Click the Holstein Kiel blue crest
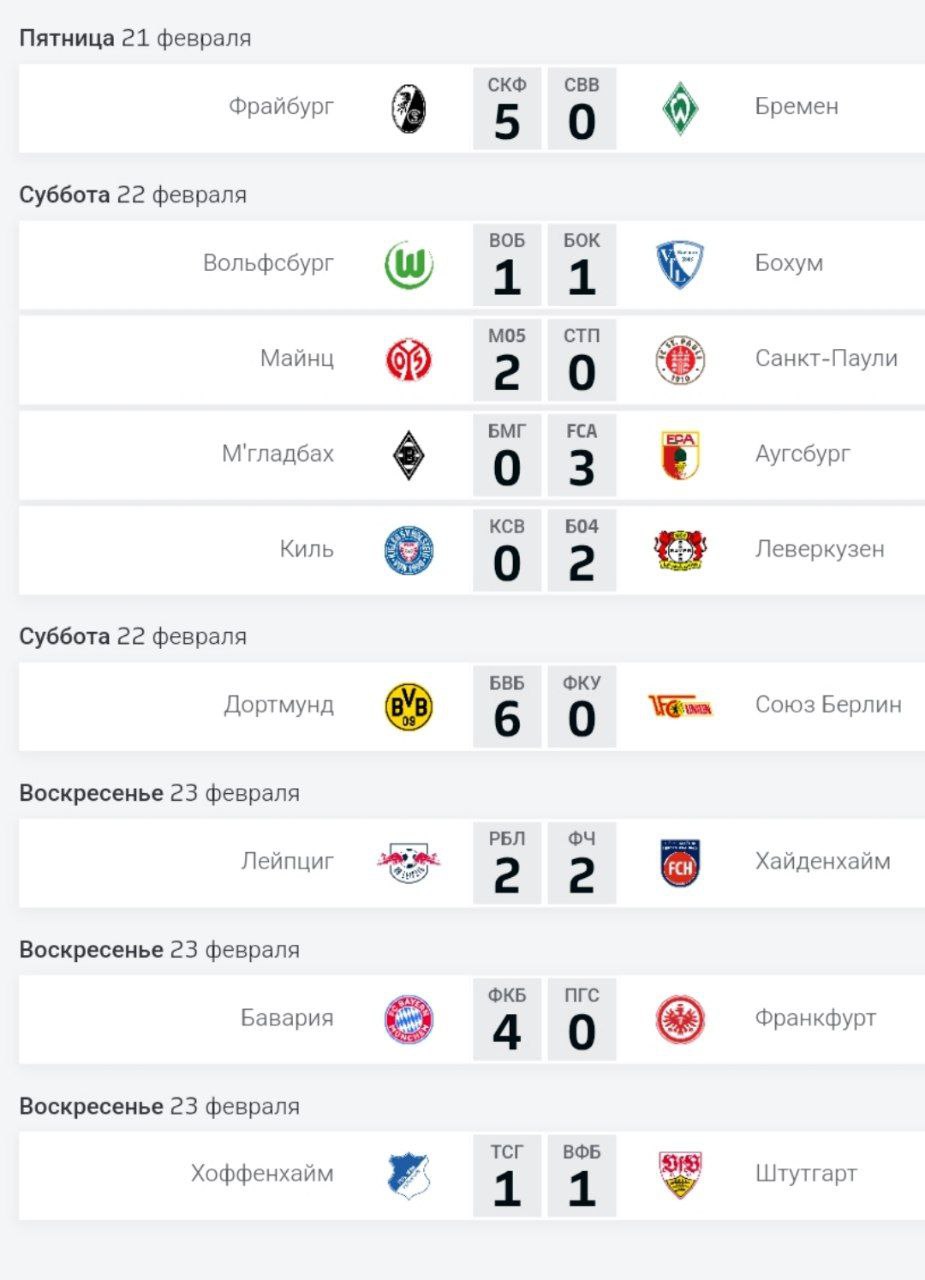The height and width of the screenshot is (1280, 925). (409, 551)
